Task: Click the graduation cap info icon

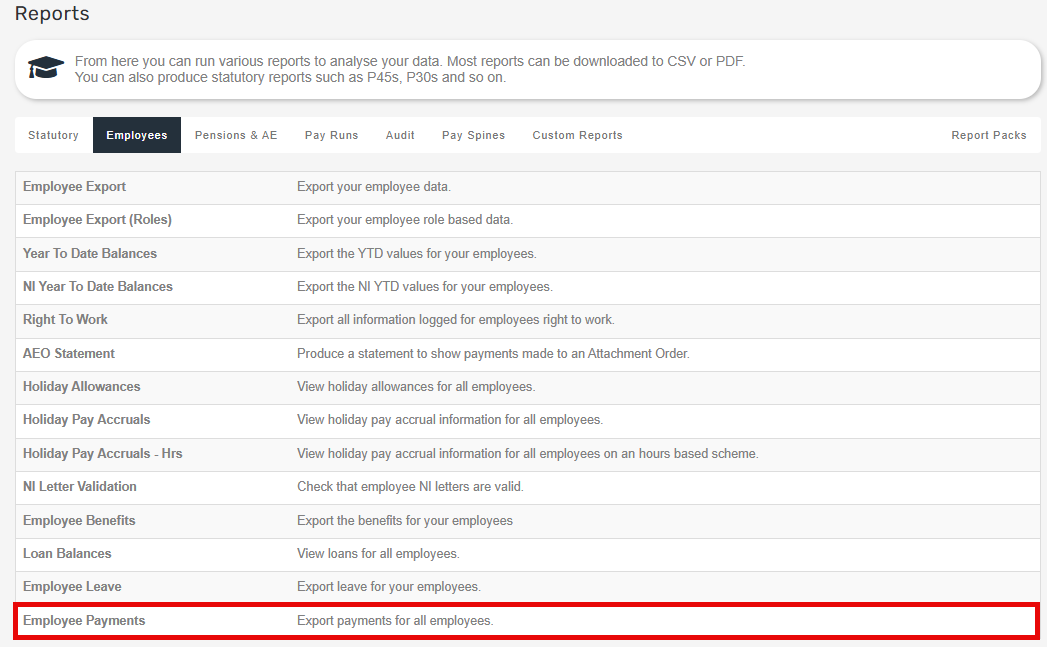Action: [44, 68]
